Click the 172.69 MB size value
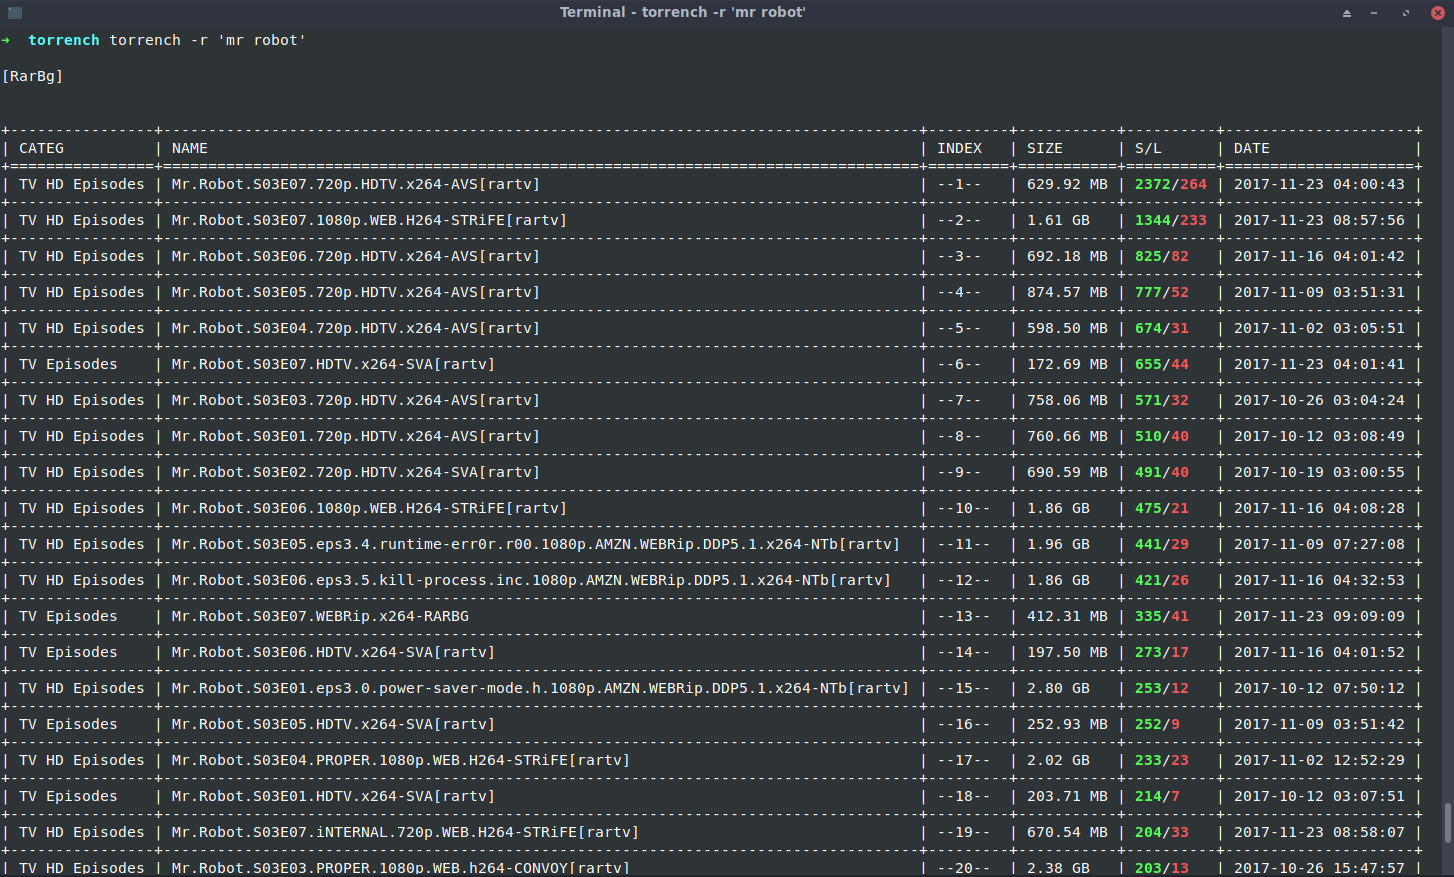The image size is (1454, 877). point(1067,364)
